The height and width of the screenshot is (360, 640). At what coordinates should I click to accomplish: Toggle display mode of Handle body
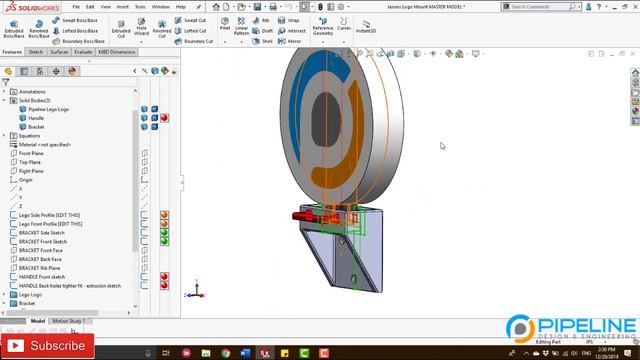tap(154, 118)
